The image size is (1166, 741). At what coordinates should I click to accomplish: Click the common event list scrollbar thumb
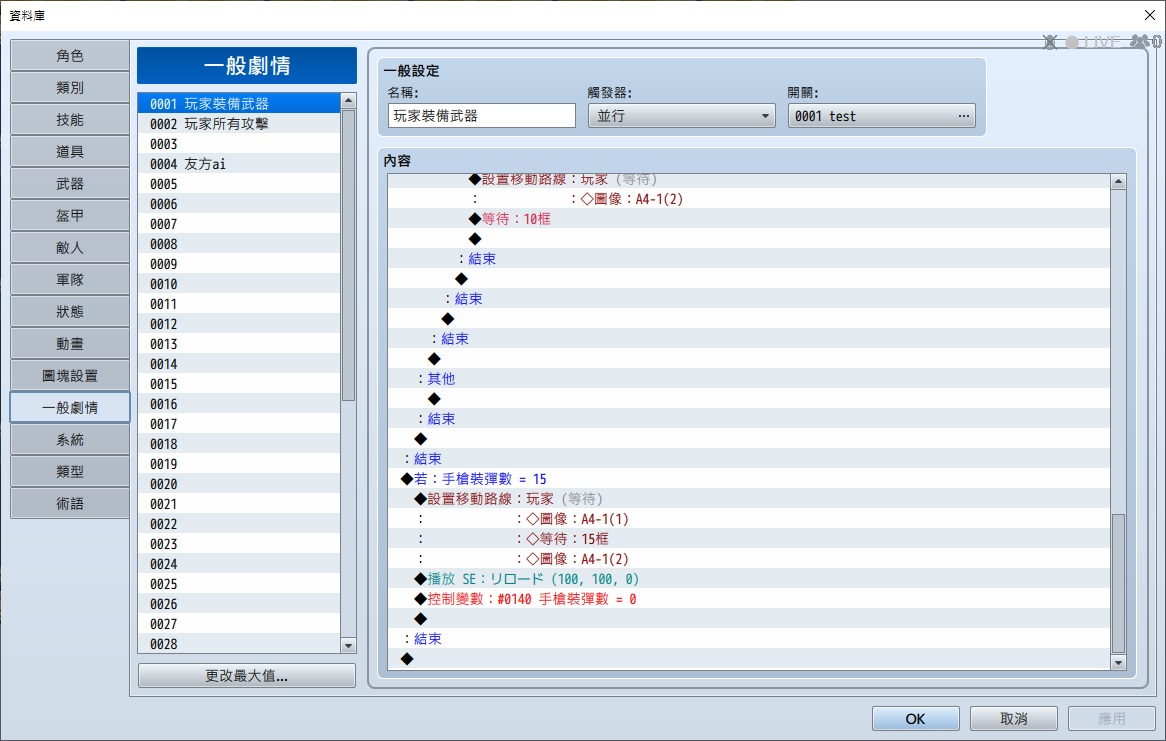[x=348, y=255]
